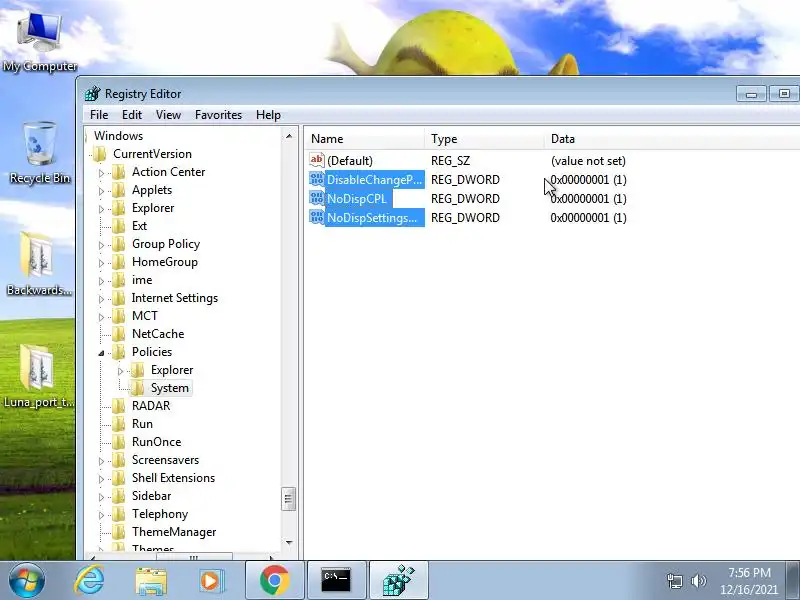The width and height of the screenshot is (800, 600).
Task: Select the ime key
Action: 142,280
